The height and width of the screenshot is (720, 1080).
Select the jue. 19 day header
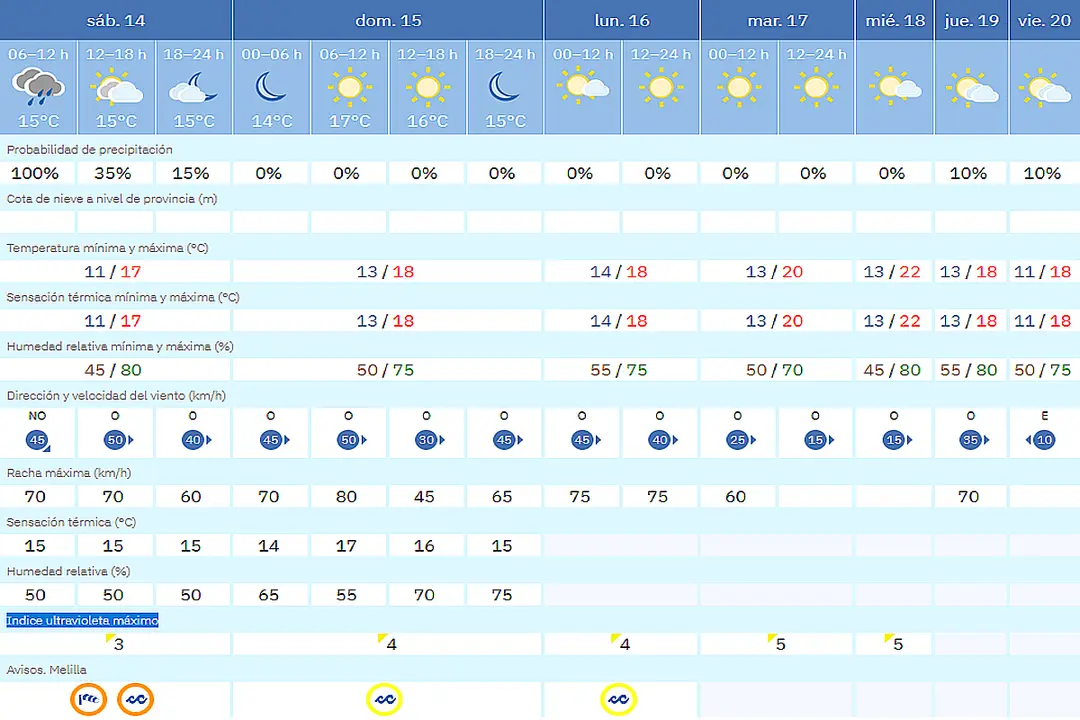coord(971,20)
